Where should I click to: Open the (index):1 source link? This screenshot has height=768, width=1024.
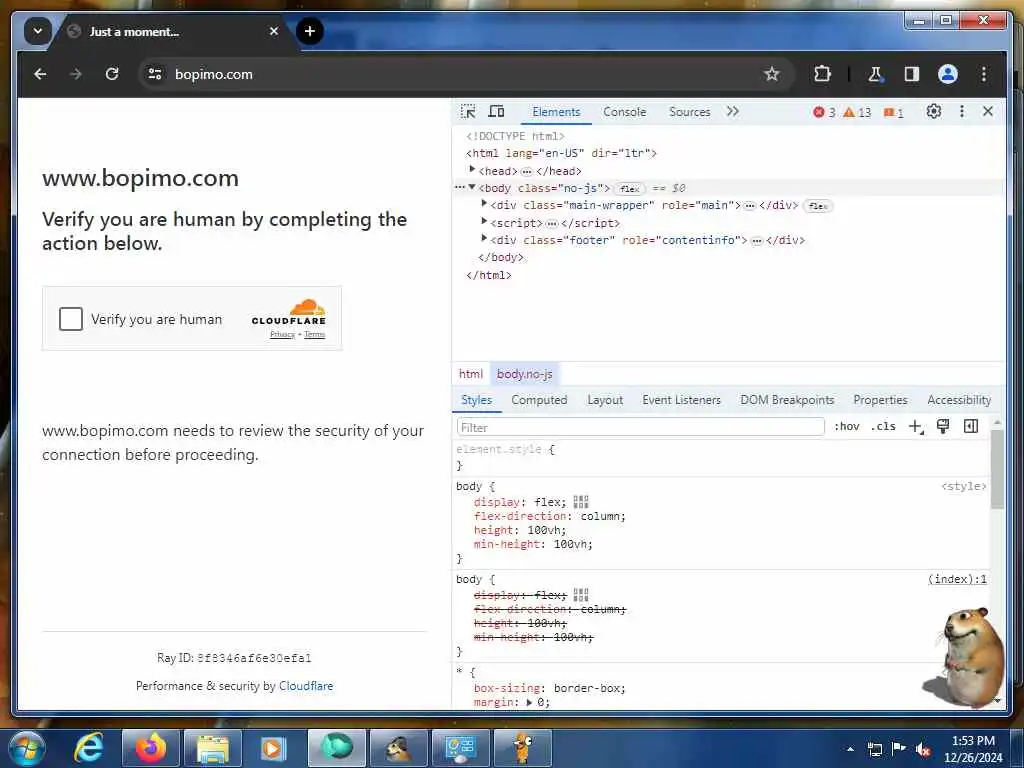[x=957, y=579]
